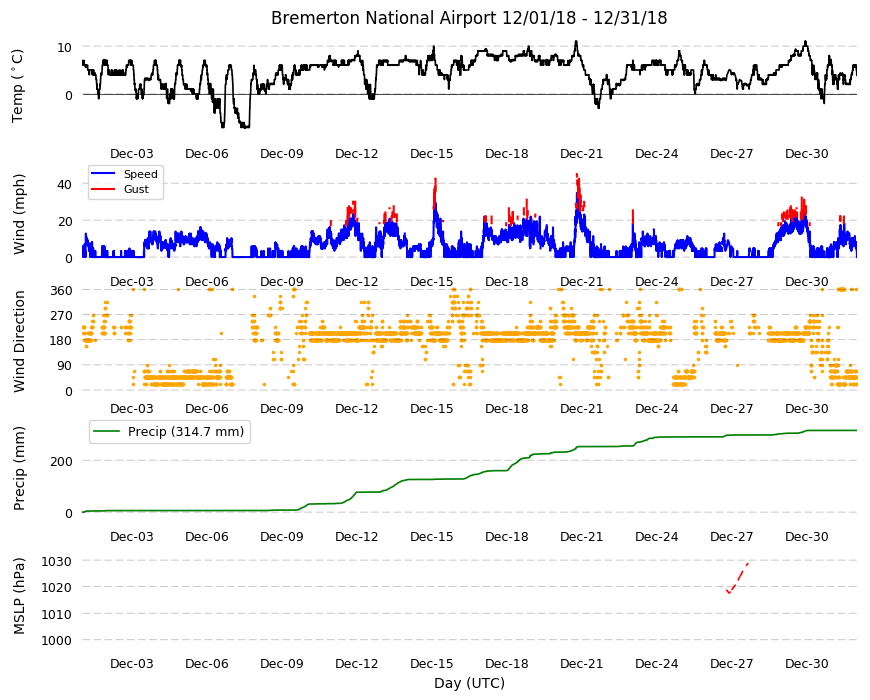Click Dec-15 tick label under temperature plot
Viewport: 870px width, 700px height.
click(432, 154)
